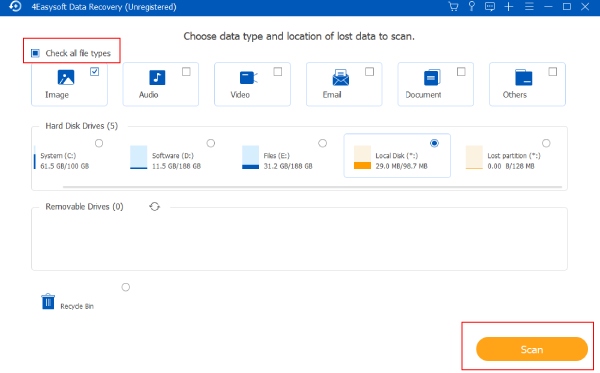Start the scan with Scan button
Image resolution: width=600 pixels, height=373 pixels.
tap(532, 349)
